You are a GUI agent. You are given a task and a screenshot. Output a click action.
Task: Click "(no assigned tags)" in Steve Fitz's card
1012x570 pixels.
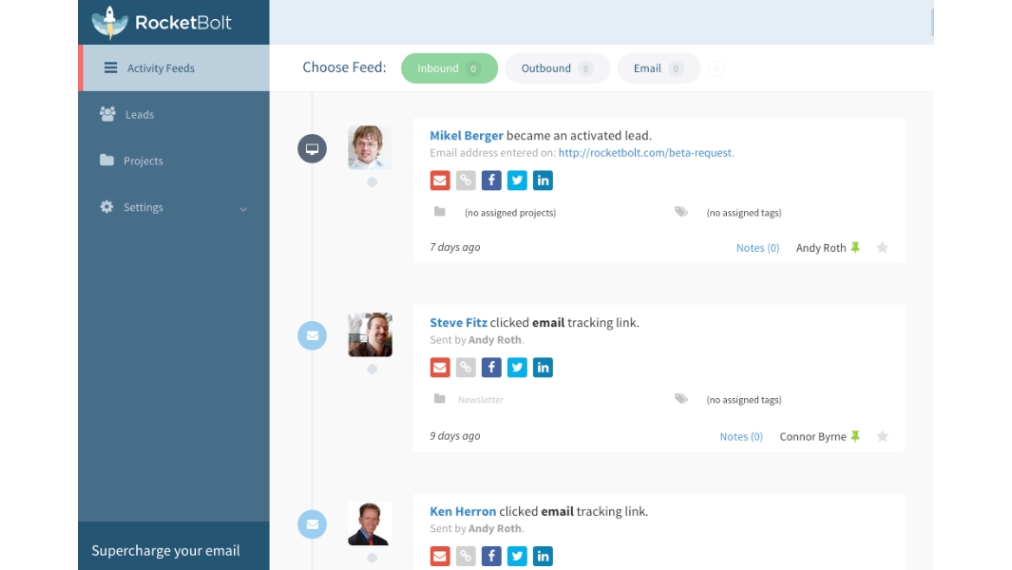[744, 400]
